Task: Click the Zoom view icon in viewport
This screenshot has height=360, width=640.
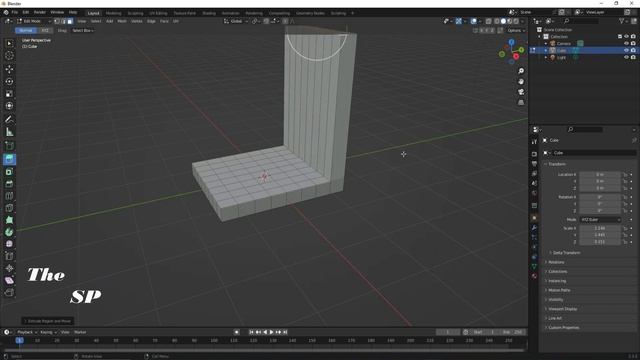Action: (x=521, y=71)
